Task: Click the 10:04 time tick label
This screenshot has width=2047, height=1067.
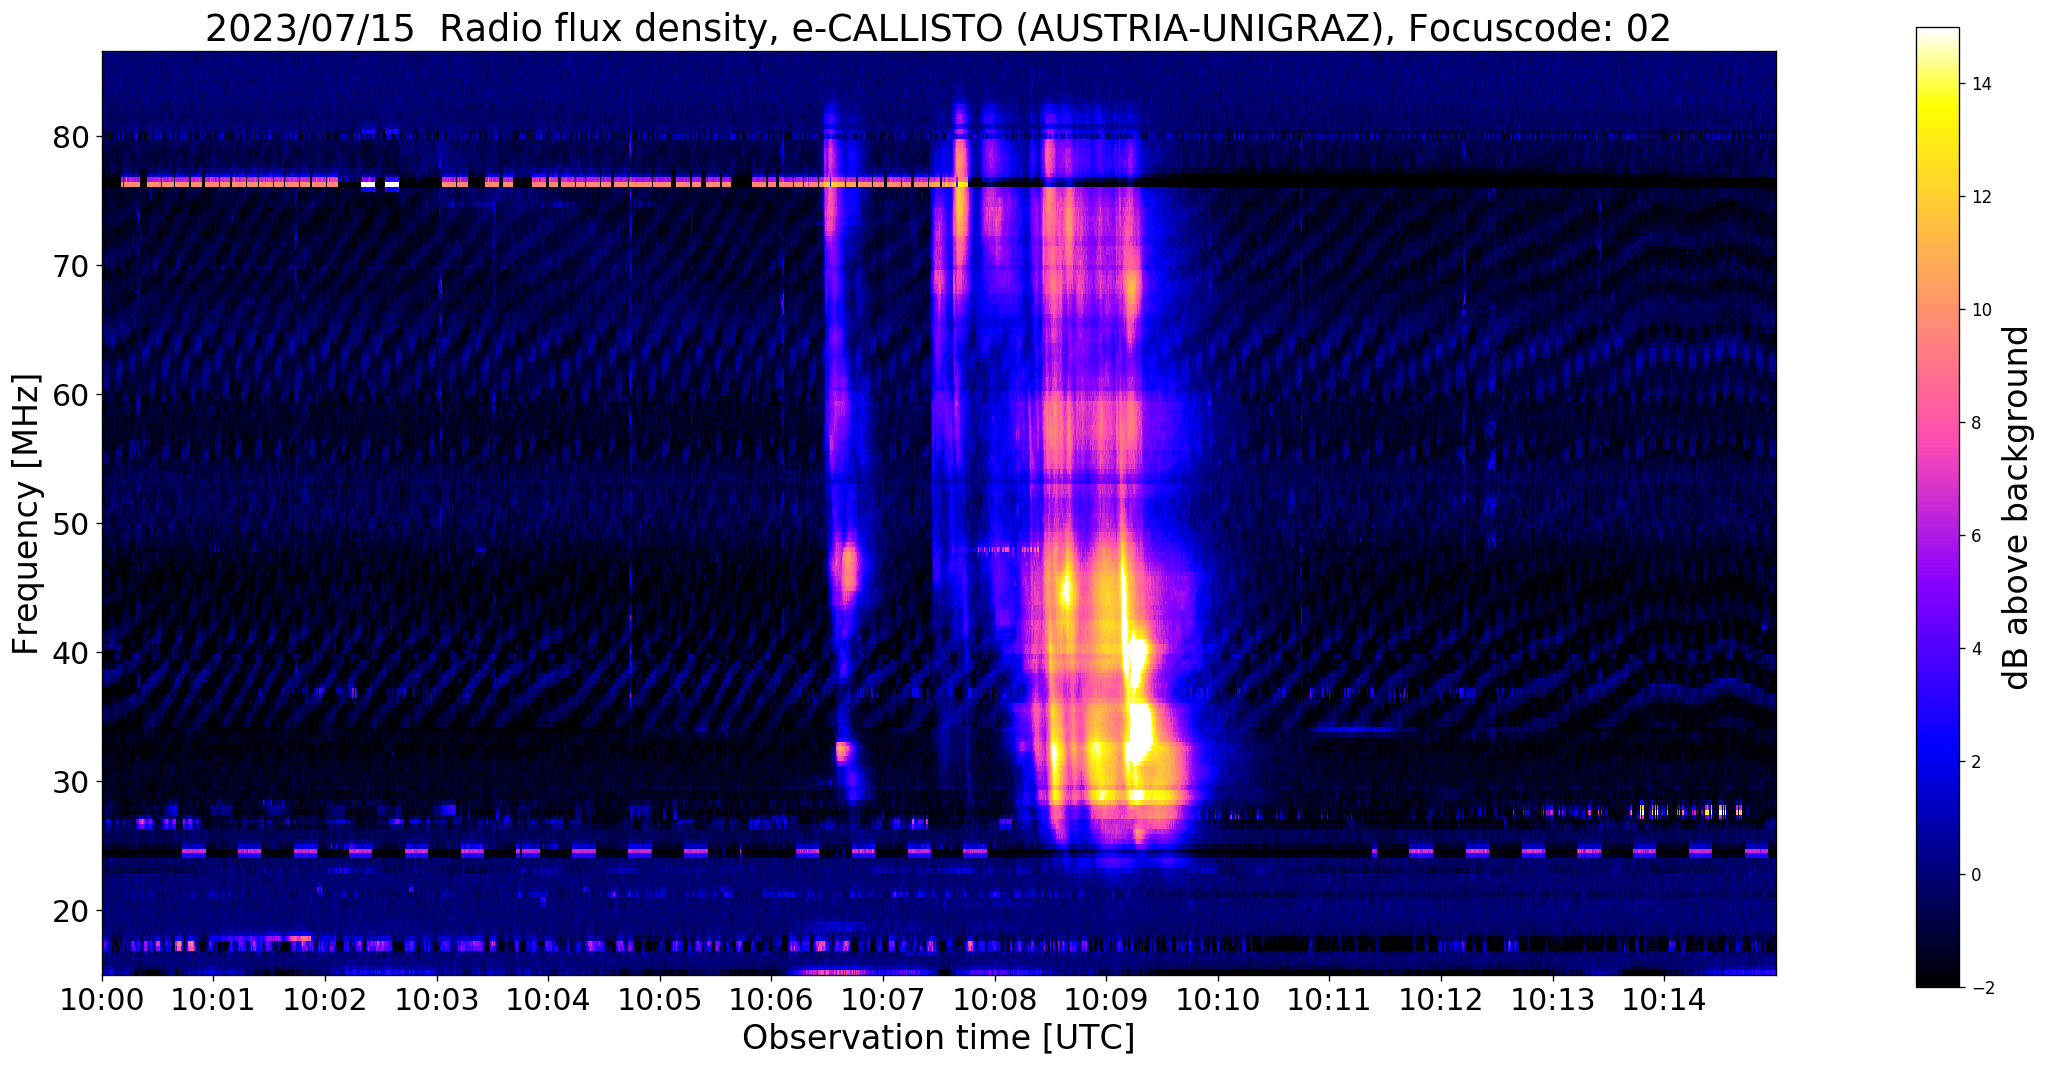Action: [x=548, y=1001]
